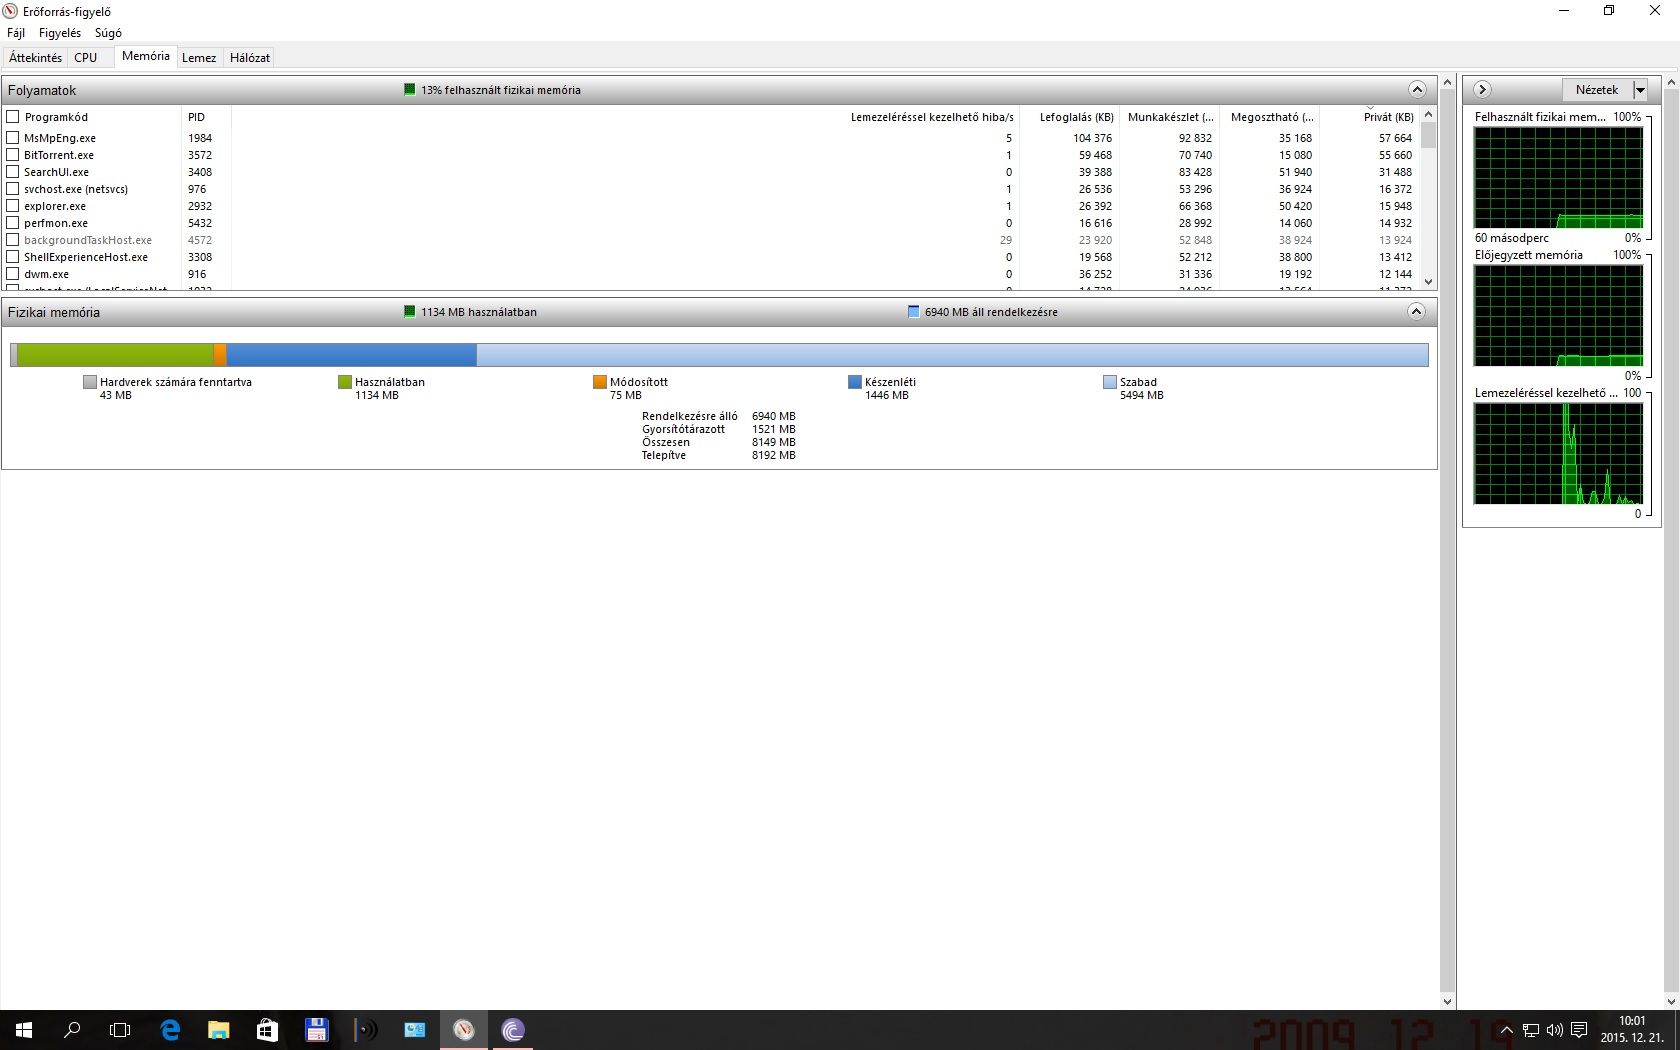This screenshot has width=1680, height=1050.
Task: Click the speaker-style app taskbar icon
Action: point(365,1030)
